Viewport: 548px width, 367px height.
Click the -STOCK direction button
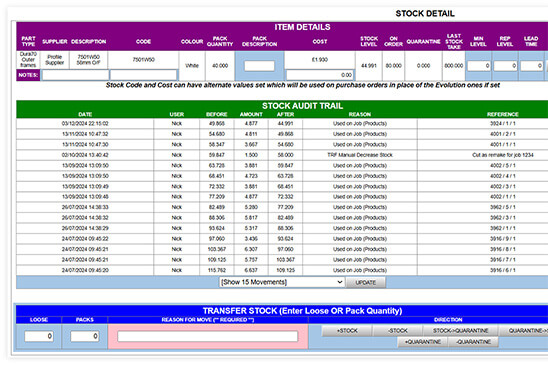click(398, 331)
